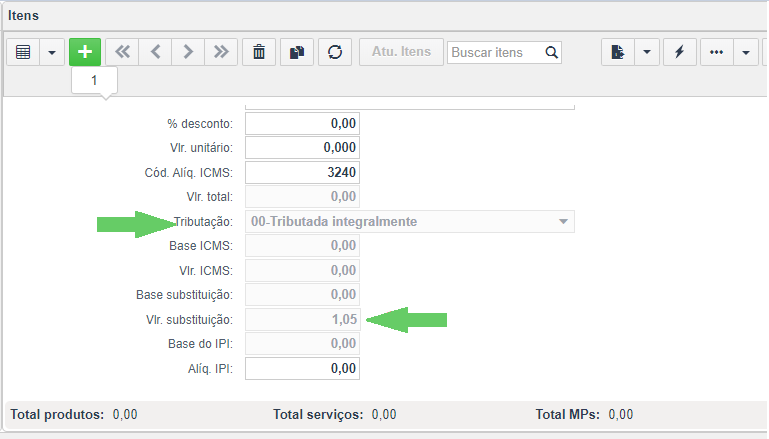Viewport: 769px width, 439px height.
Task: Go to next item record
Action: [x=188, y=52]
